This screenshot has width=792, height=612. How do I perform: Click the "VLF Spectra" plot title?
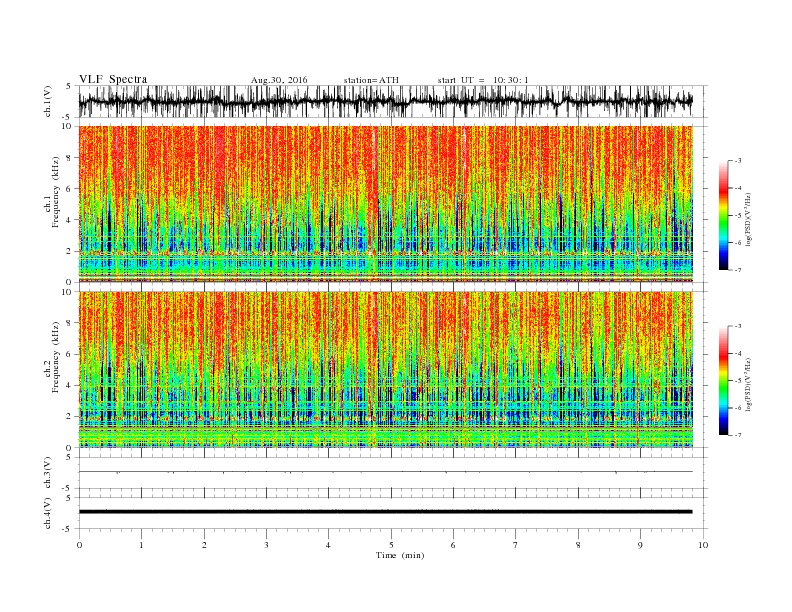click(x=113, y=79)
